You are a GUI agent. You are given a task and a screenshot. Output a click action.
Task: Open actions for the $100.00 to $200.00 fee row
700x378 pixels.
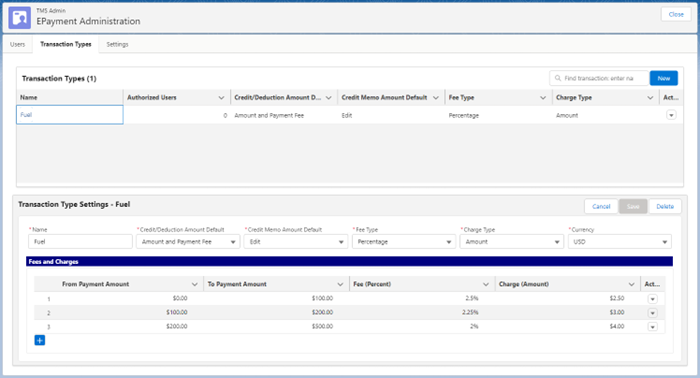(x=652, y=313)
